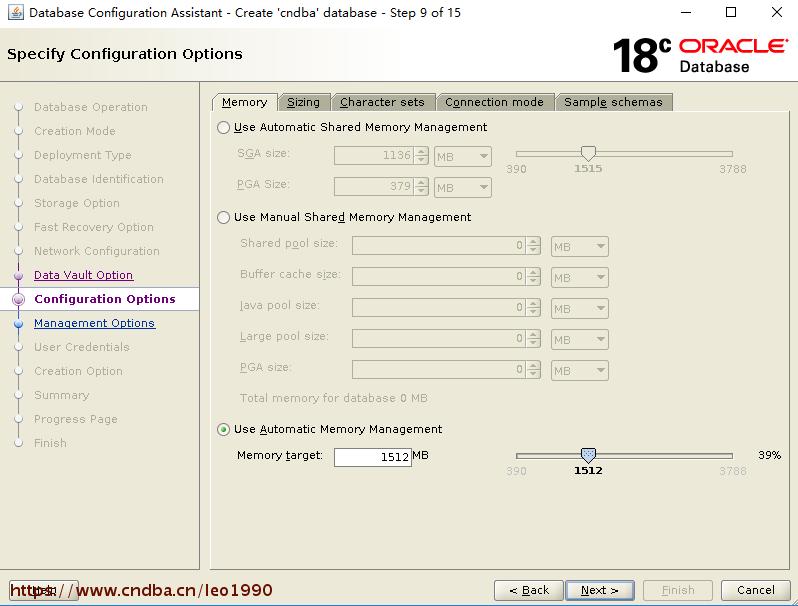This screenshot has height=606, width=798.
Task: Click the Shared pool size field
Action: (x=439, y=246)
